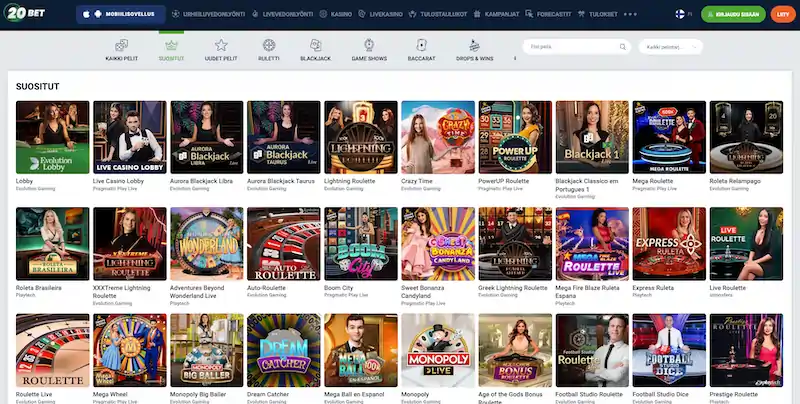Open the Kaikki pelintarjoajat provider dropdown

(x=670, y=47)
